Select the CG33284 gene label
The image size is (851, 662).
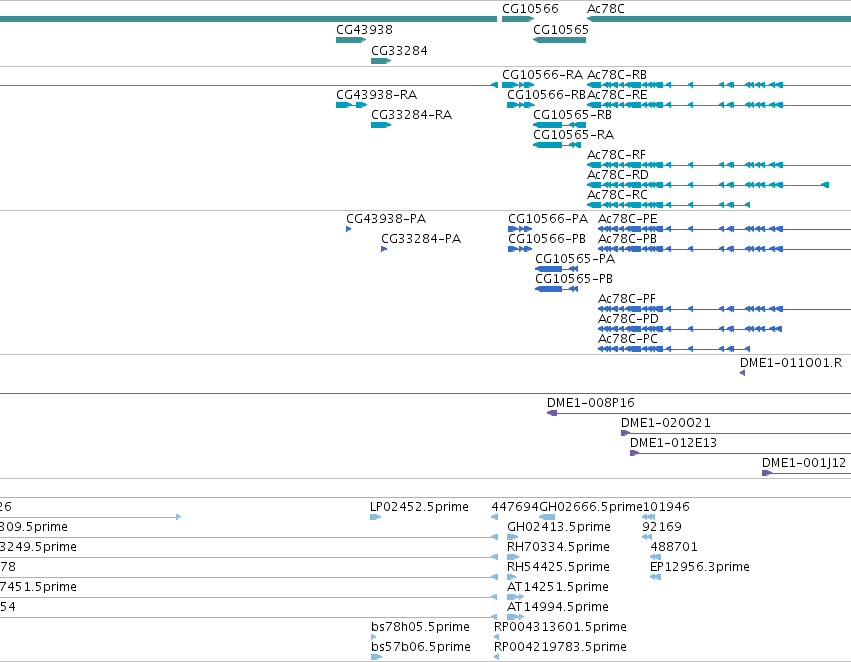[x=399, y=50]
